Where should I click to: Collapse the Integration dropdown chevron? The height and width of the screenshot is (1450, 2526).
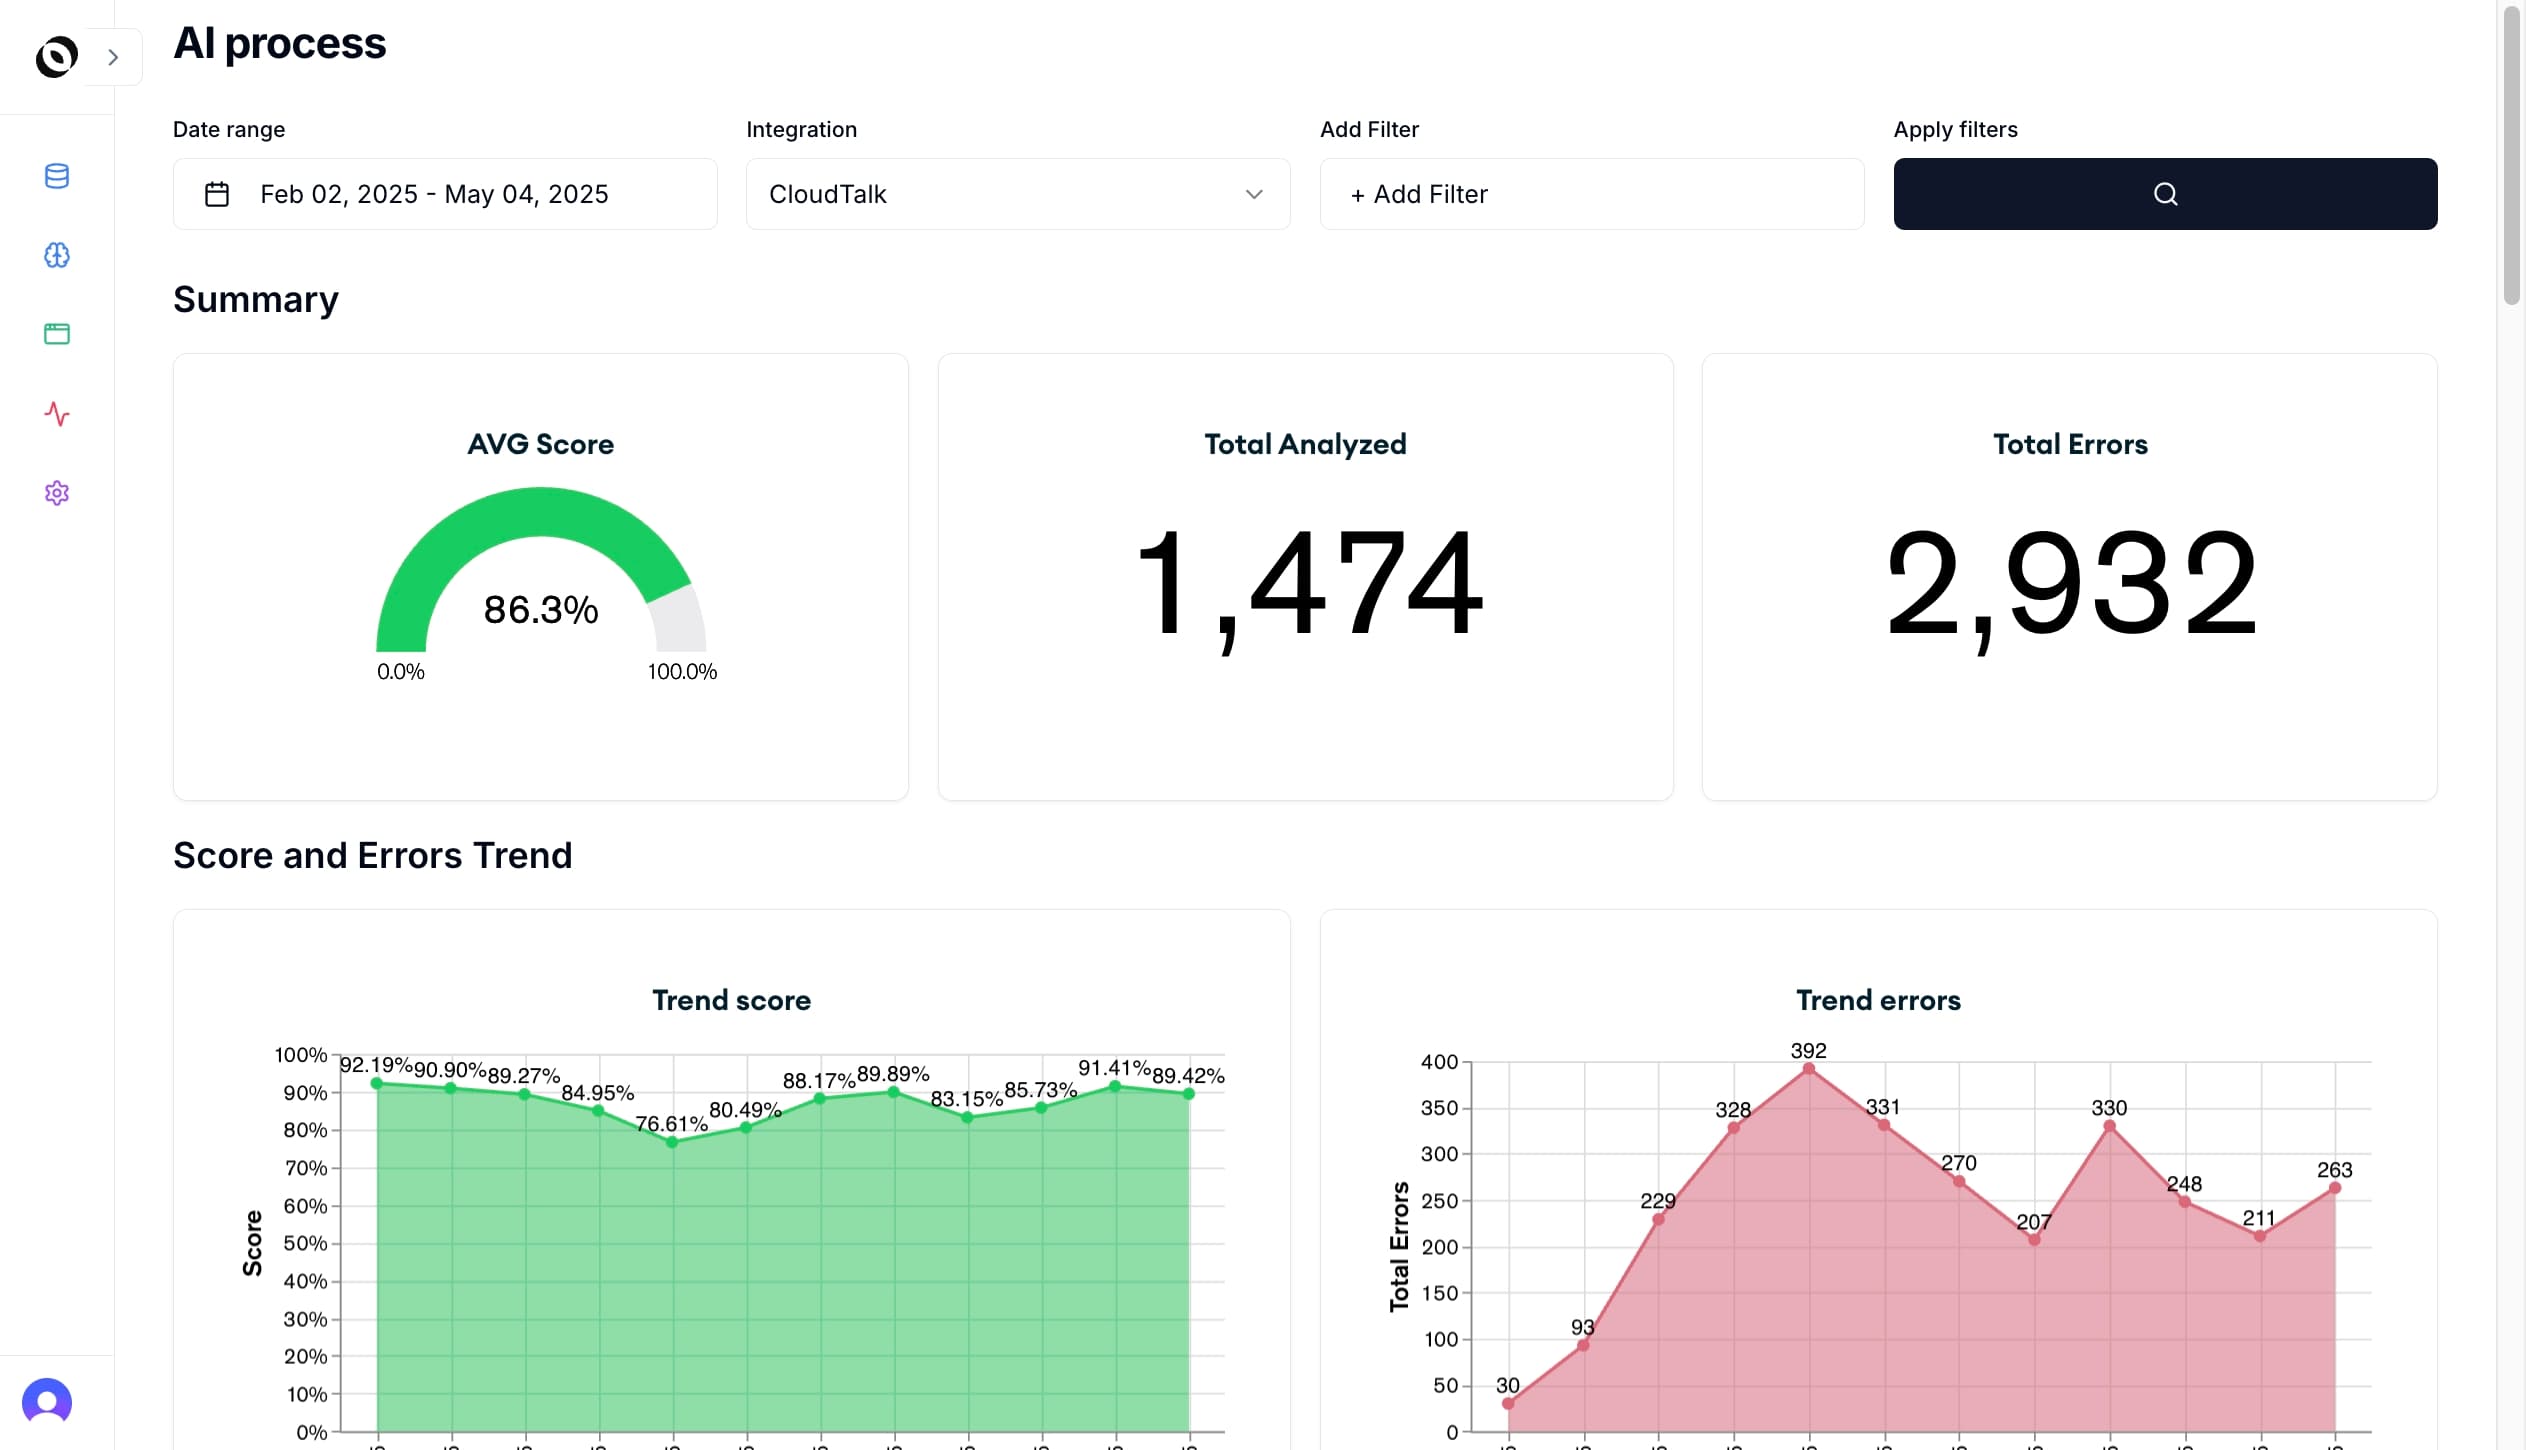(1255, 195)
